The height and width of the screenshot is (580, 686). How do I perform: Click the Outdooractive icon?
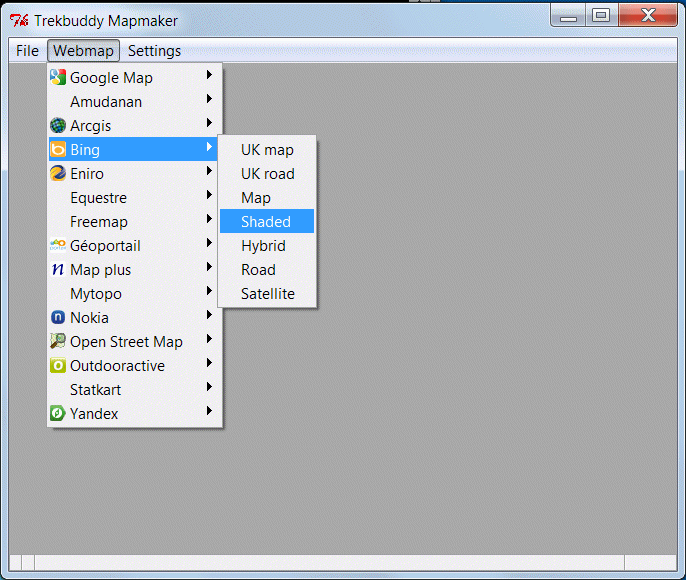click(58, 366)
